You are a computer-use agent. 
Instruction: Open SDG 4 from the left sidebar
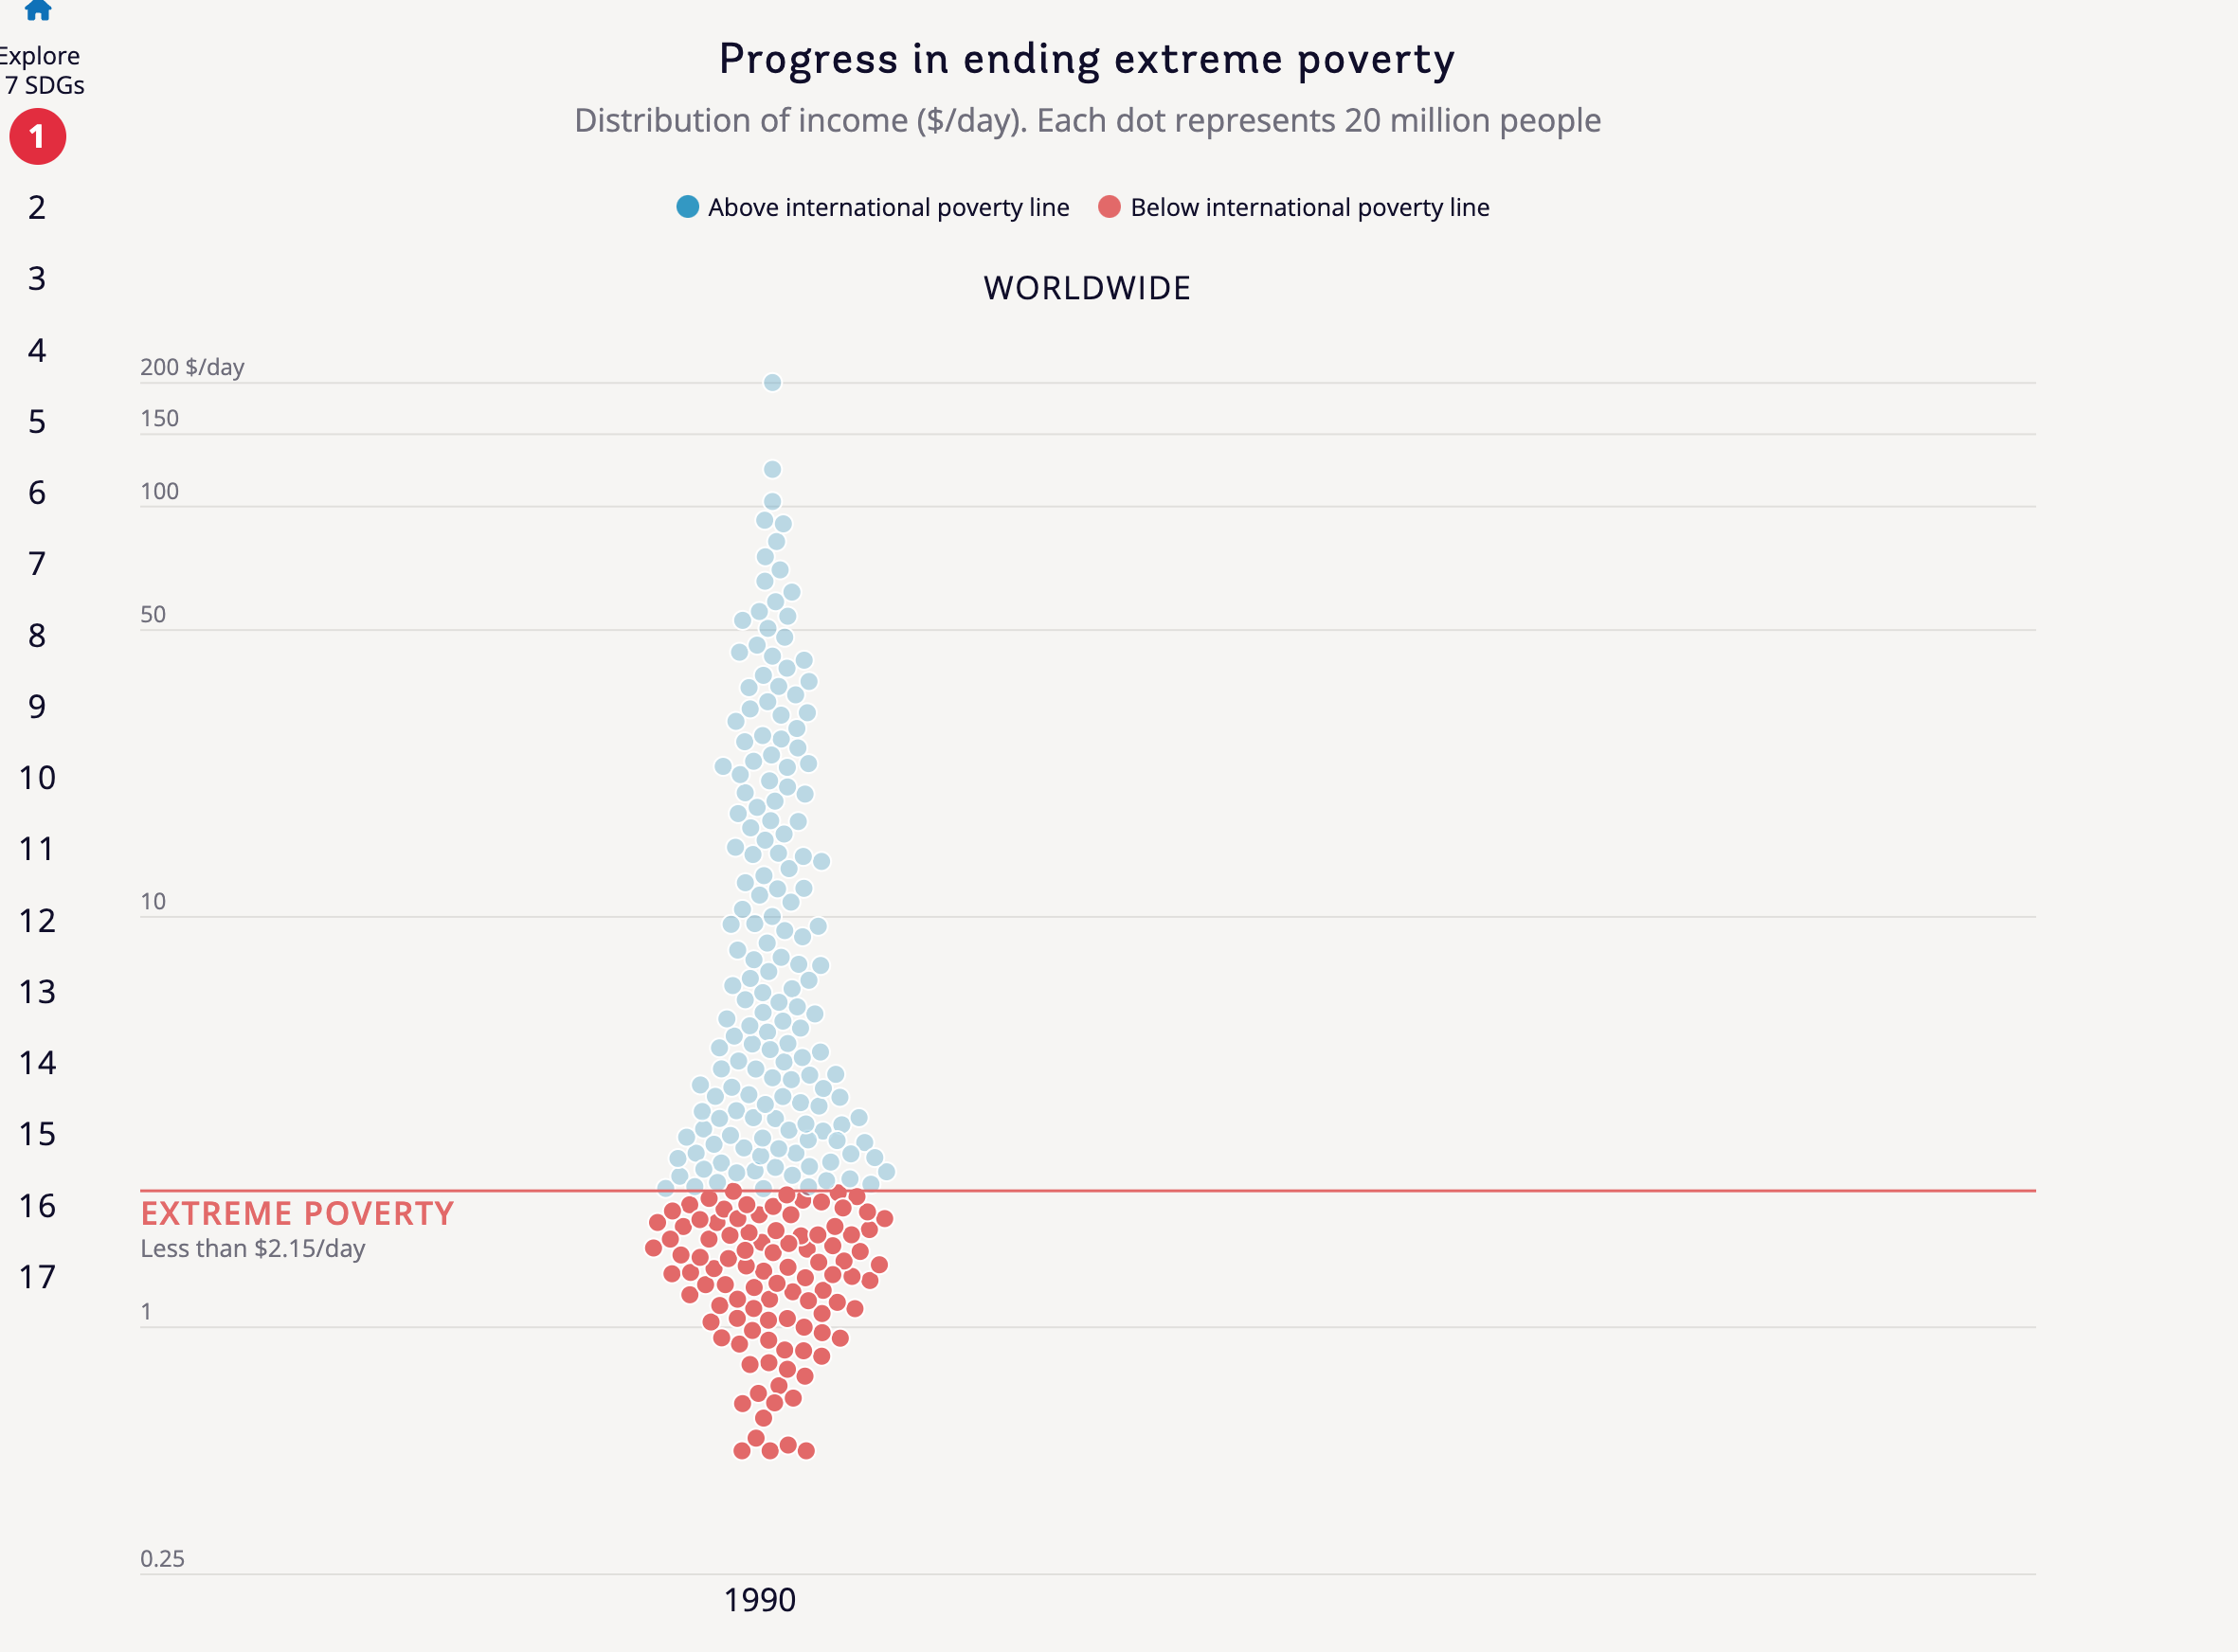point(37,351)
